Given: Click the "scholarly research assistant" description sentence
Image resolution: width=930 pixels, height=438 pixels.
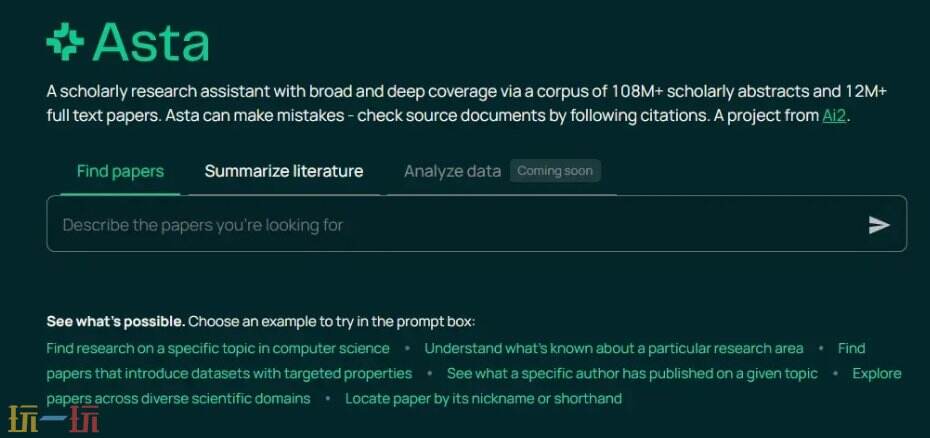Looking at the screenshot, I should coord(300,91).
